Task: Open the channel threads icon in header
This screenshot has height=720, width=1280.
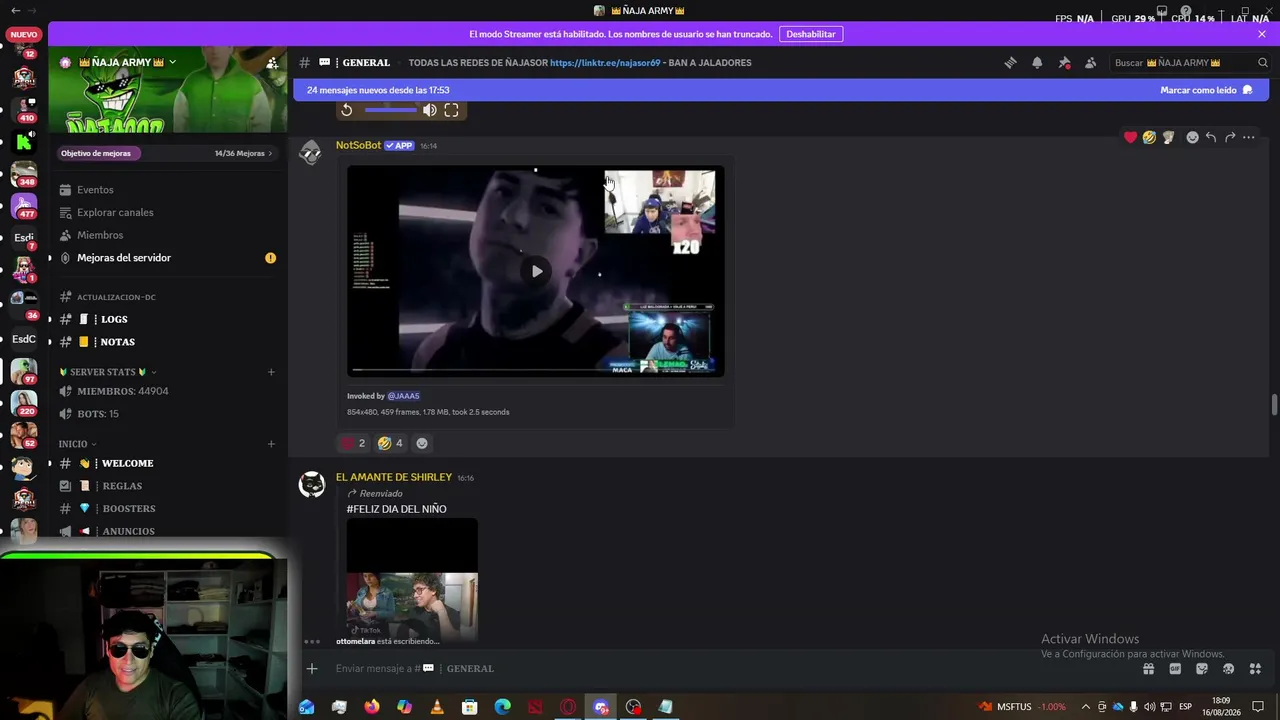Action: (x=1010, y=62)
